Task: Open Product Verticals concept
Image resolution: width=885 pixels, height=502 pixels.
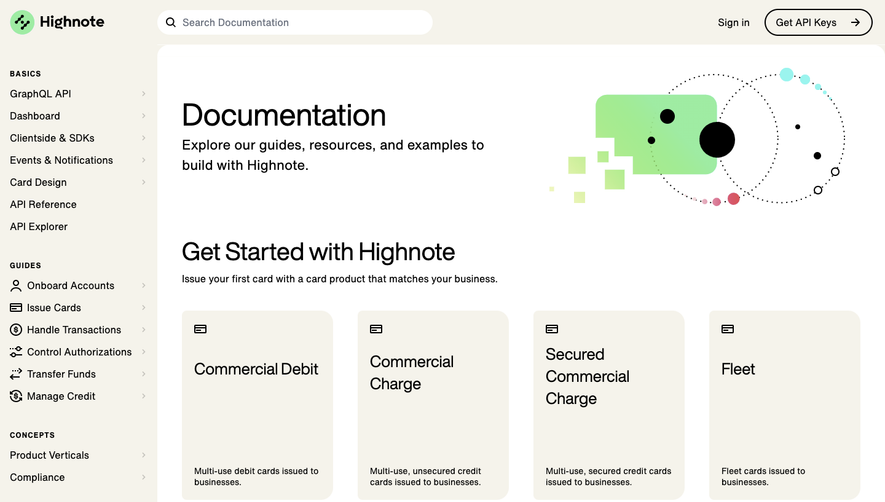Action: (50, 455)
